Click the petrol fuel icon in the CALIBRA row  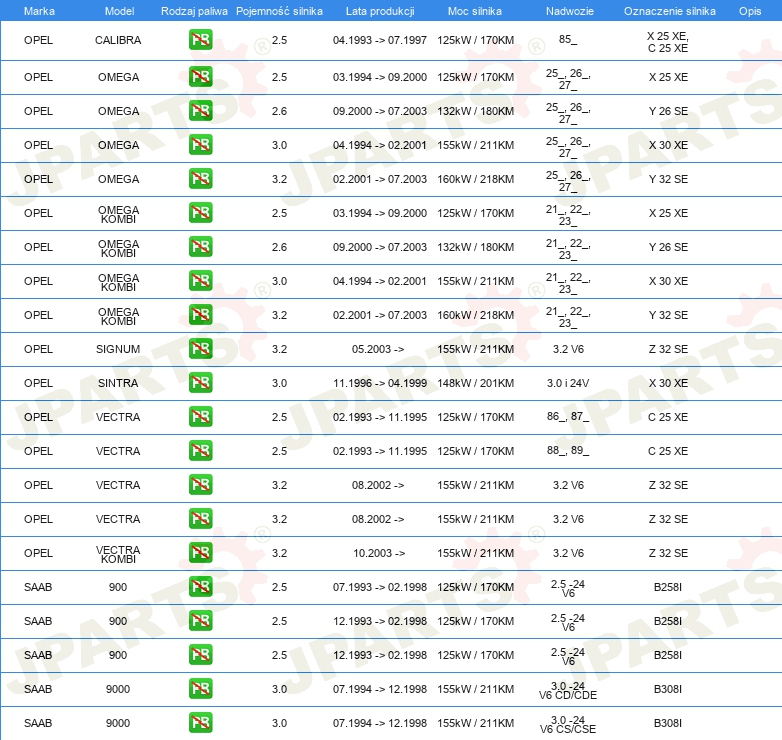coord(200,39)
